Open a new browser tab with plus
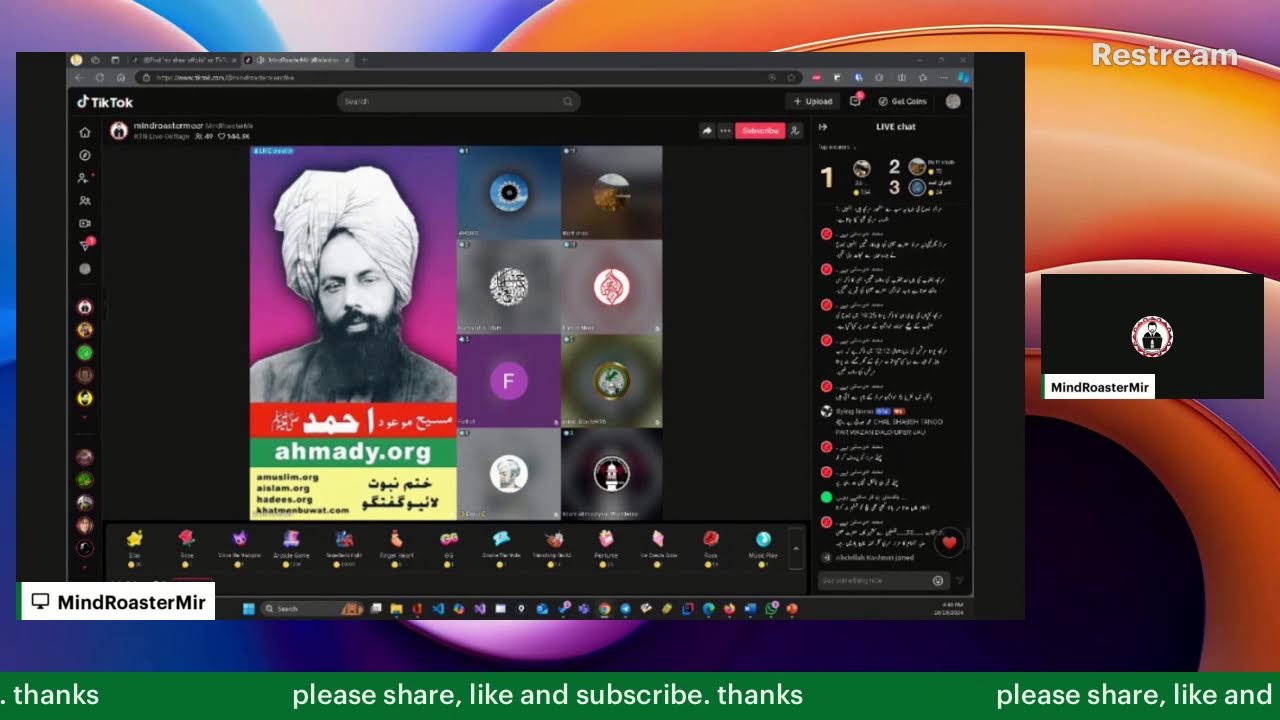Screen dimensions: 1280x720 point(364,60)
